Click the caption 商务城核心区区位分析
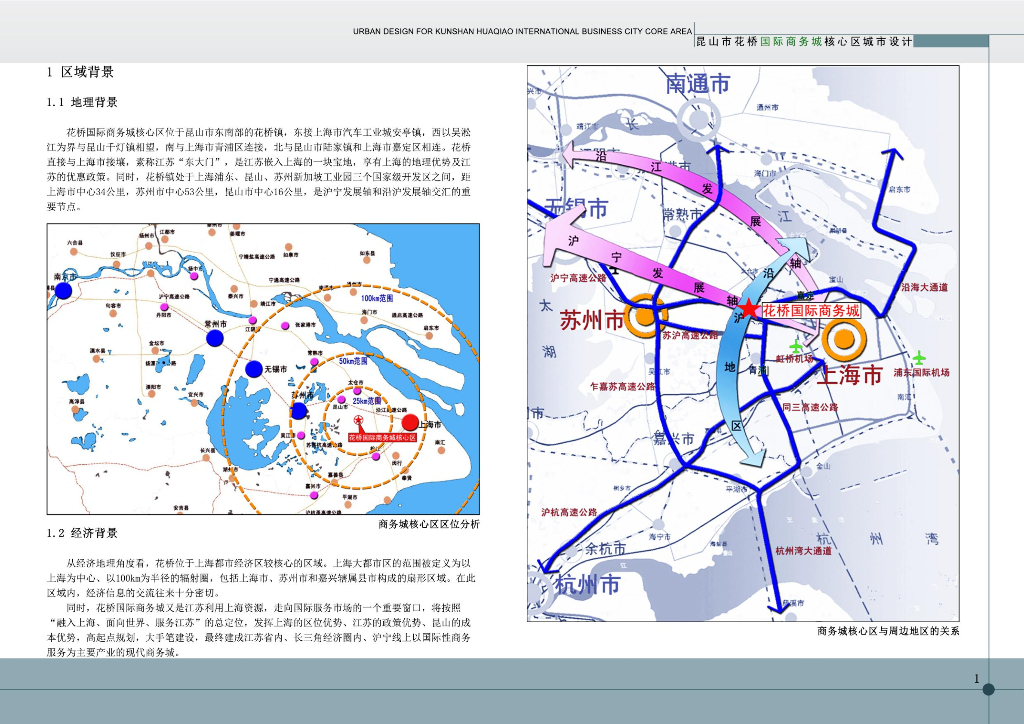Viewport: 1024px width, 724px height. [429, 523]
